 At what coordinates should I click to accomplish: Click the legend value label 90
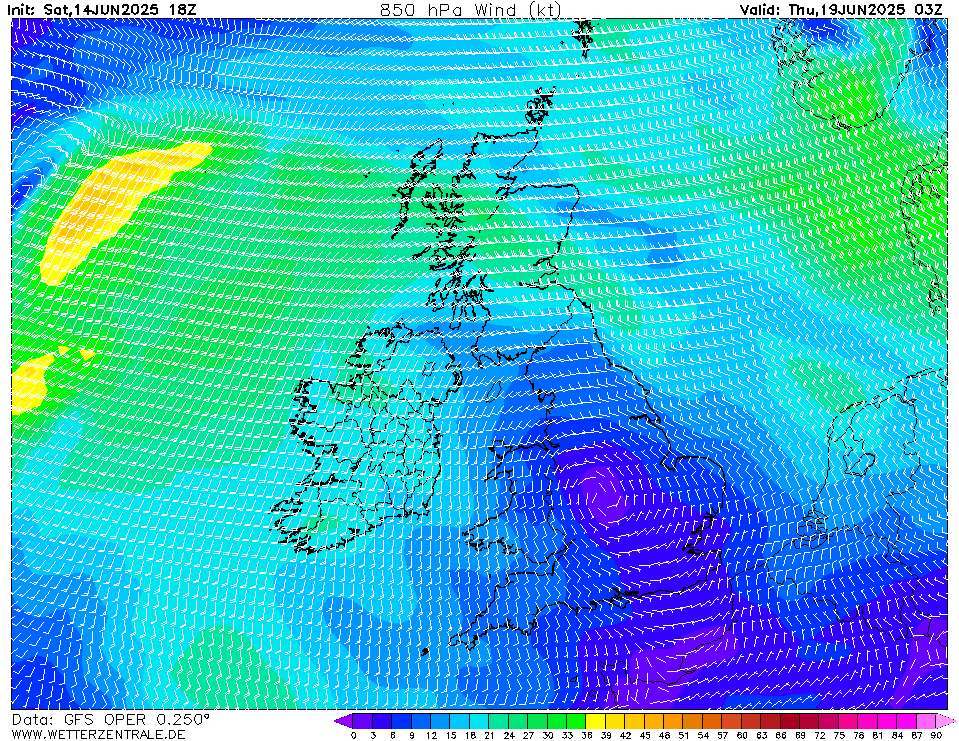click(936, 735)
